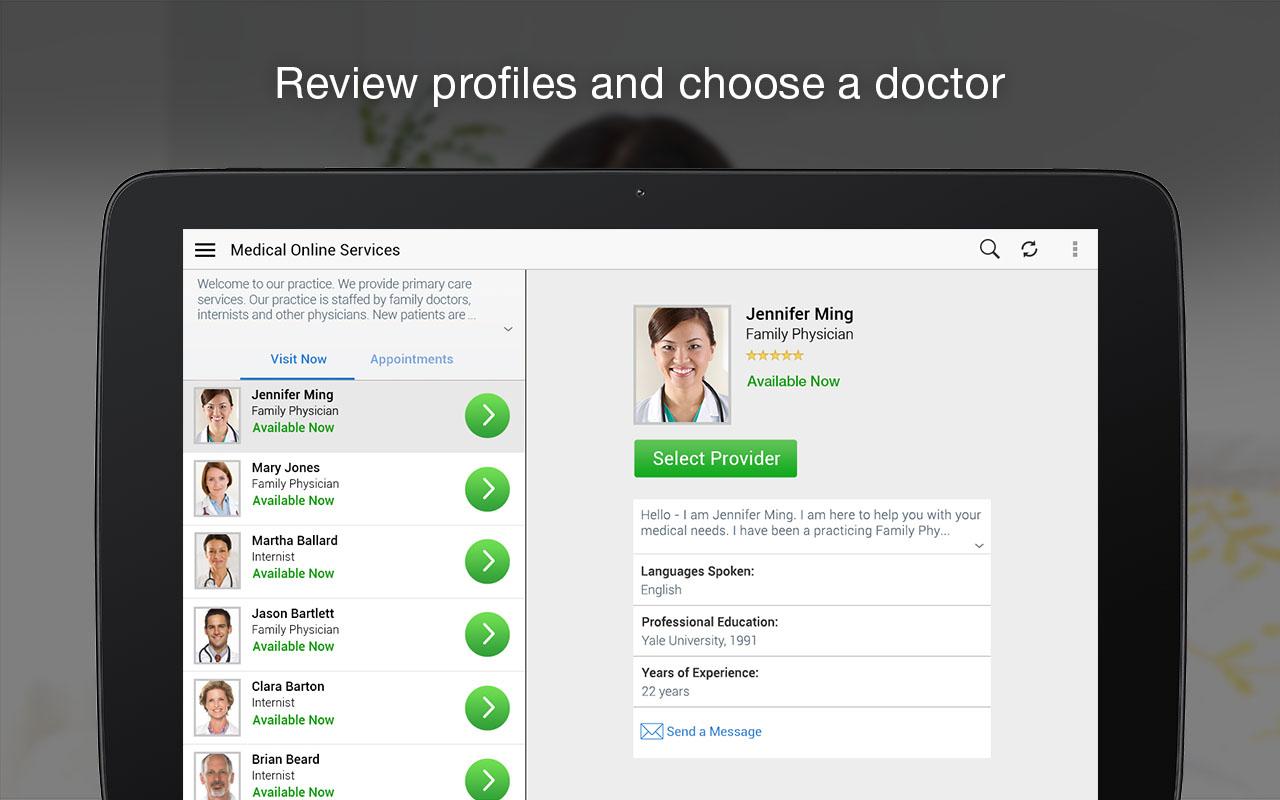Switch to the Appointments tab
This screenshot has width=1280, height=800.
tap(411, 360)
